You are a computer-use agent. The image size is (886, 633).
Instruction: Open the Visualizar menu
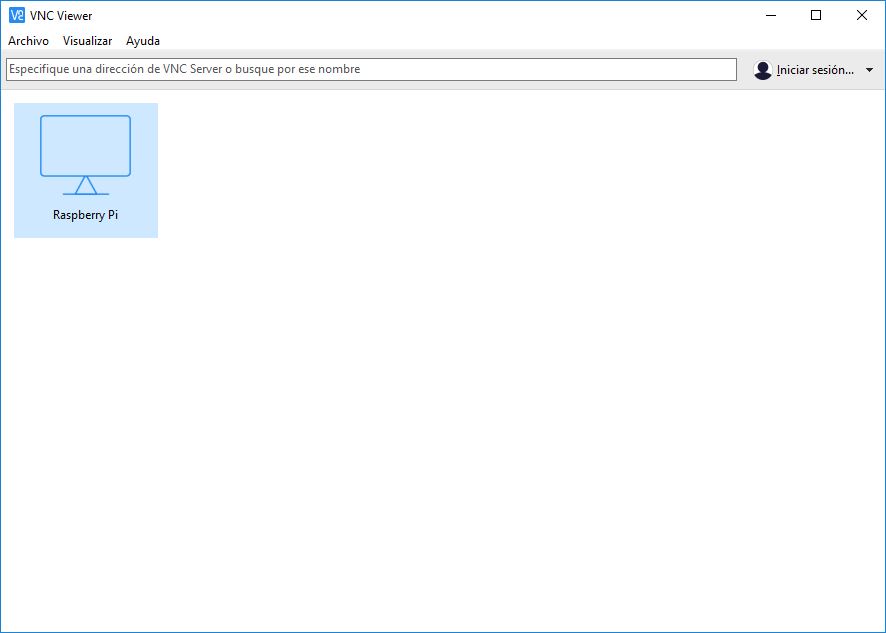(87, 41)
